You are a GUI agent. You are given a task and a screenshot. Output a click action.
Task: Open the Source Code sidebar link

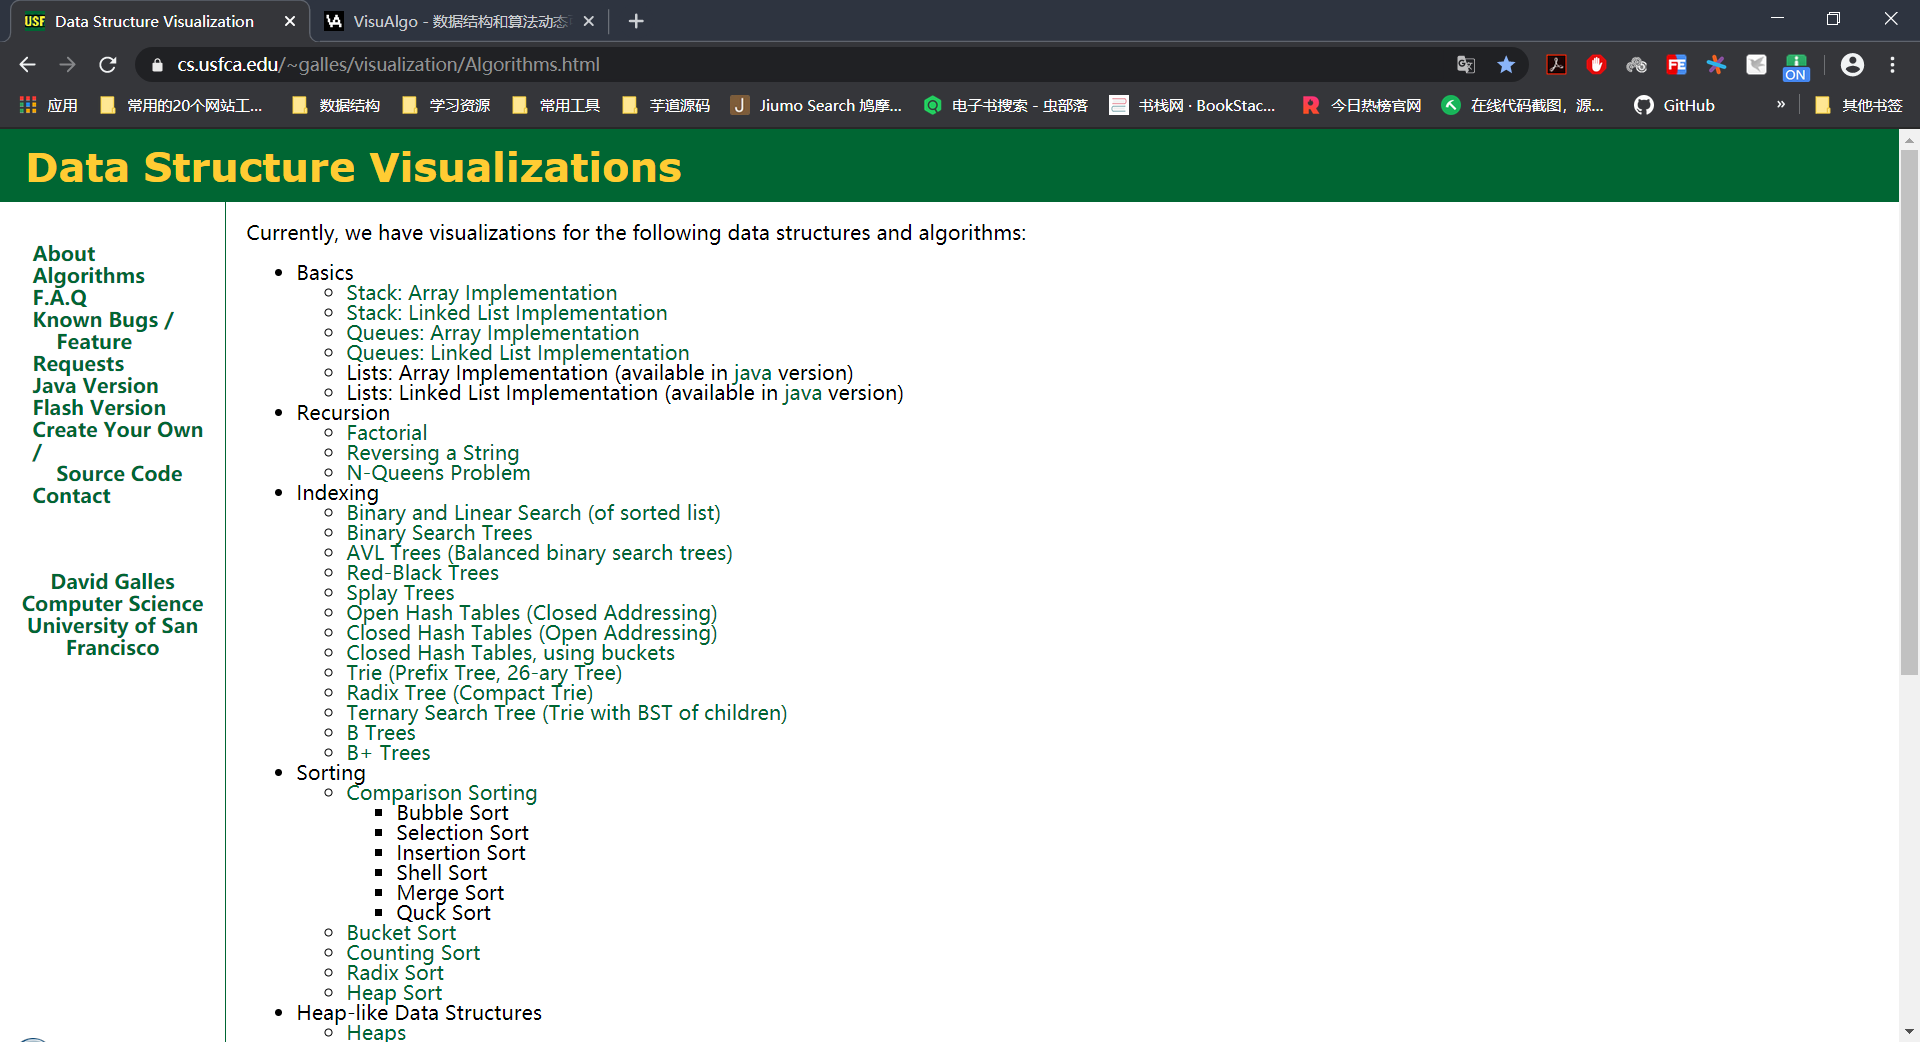[119, 474]
